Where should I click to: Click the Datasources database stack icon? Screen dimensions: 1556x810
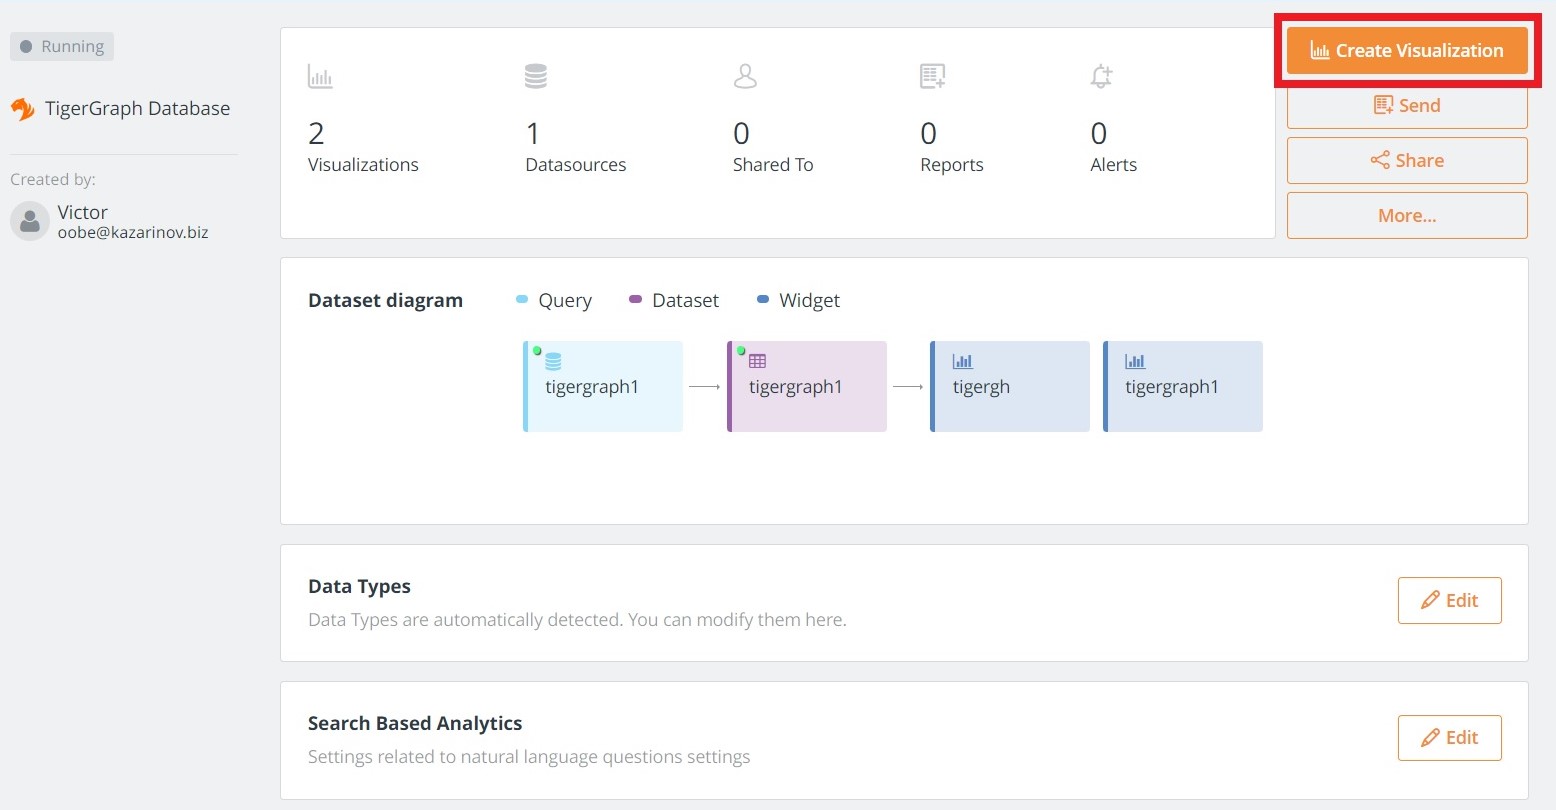click(536, 76)
